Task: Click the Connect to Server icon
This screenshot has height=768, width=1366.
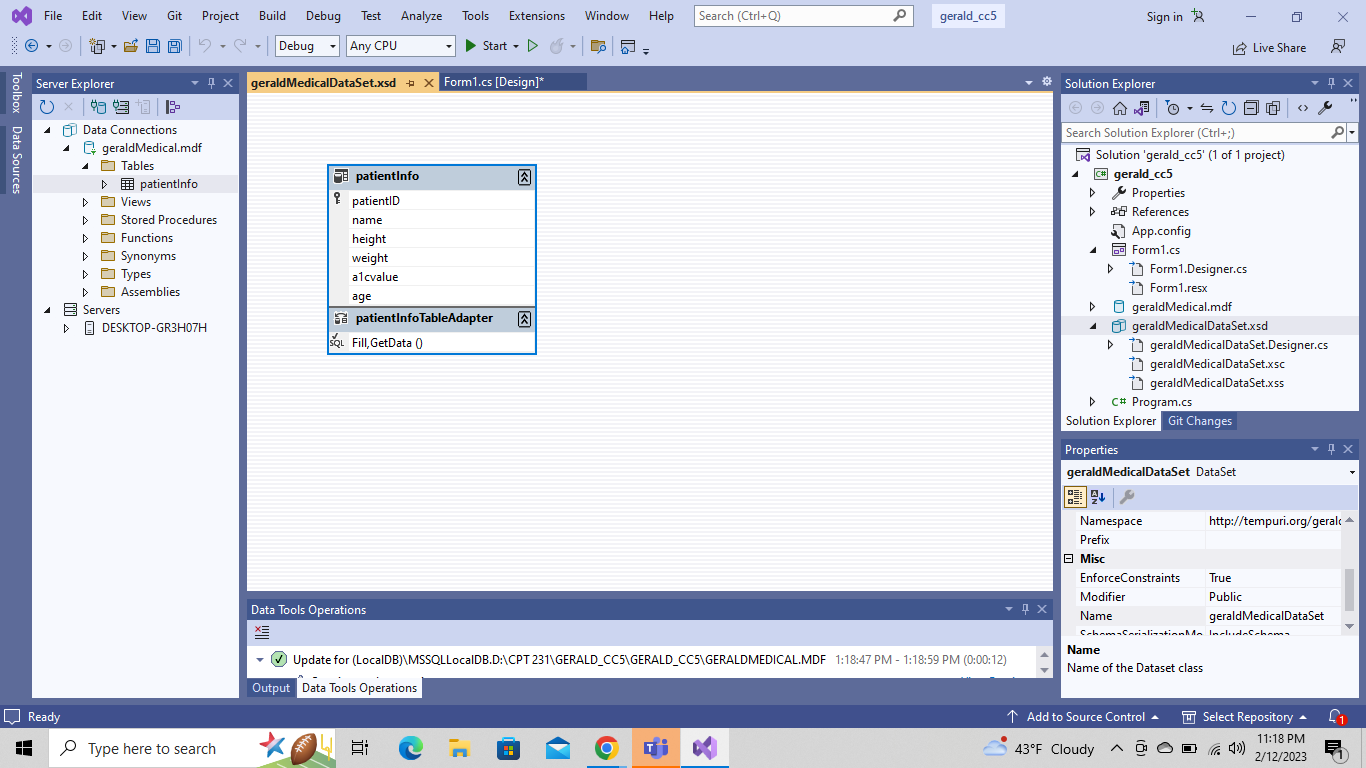Action: pos(121,107)
